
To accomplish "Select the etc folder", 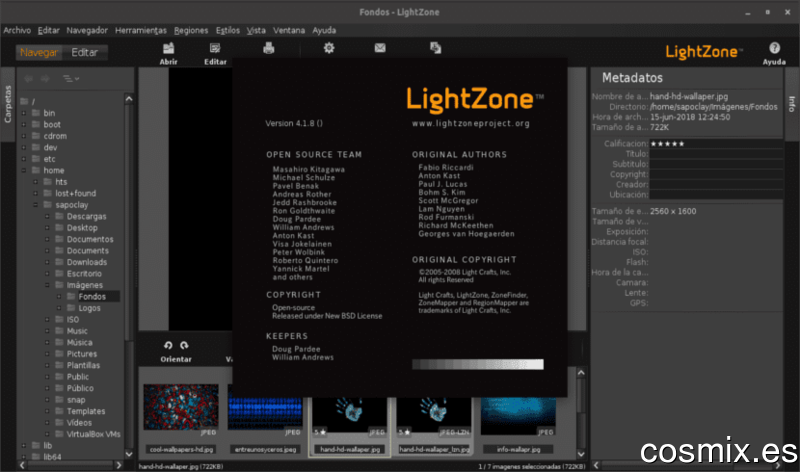I will click(49, 159).
